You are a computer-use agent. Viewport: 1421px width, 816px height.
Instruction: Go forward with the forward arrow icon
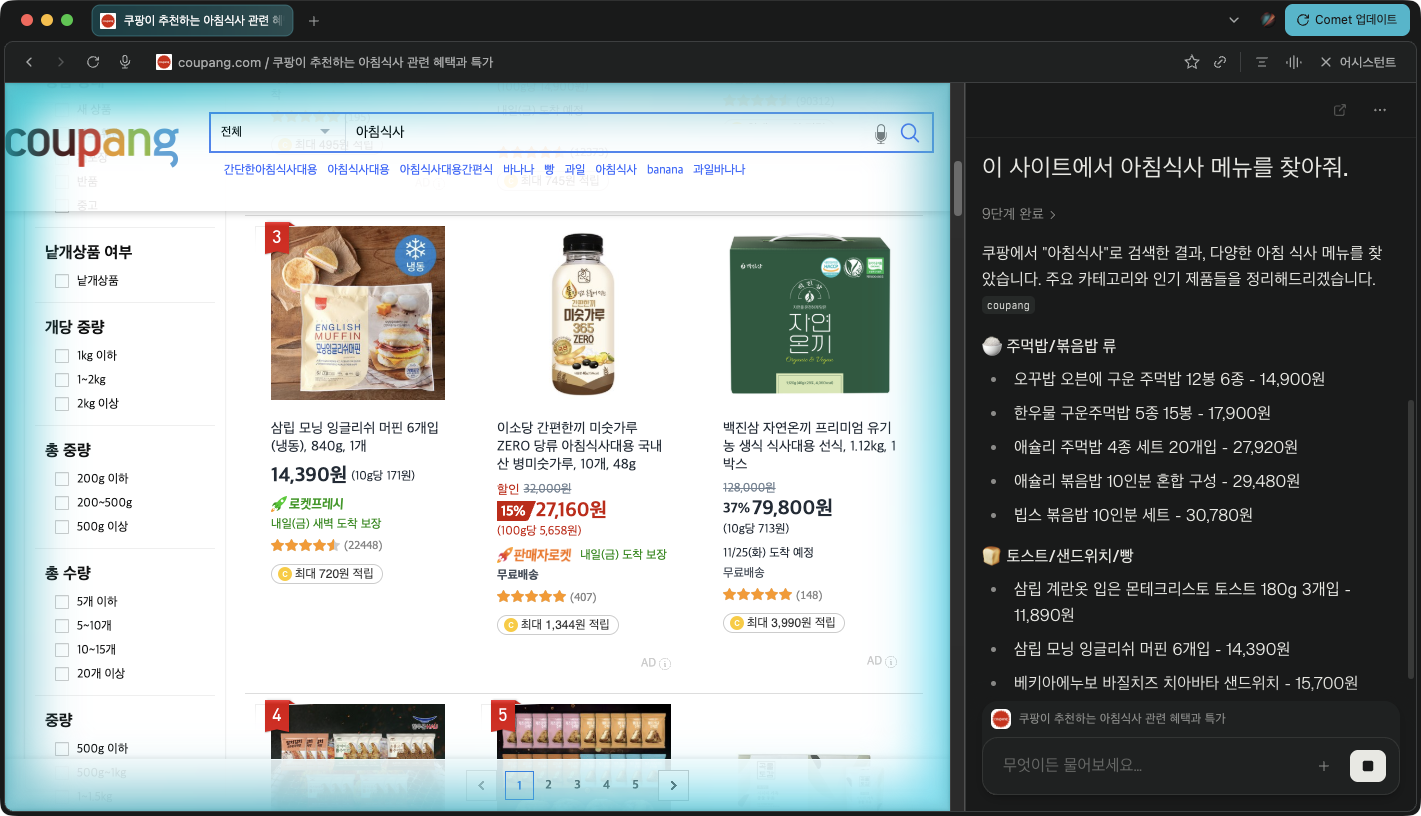[61, 62]
